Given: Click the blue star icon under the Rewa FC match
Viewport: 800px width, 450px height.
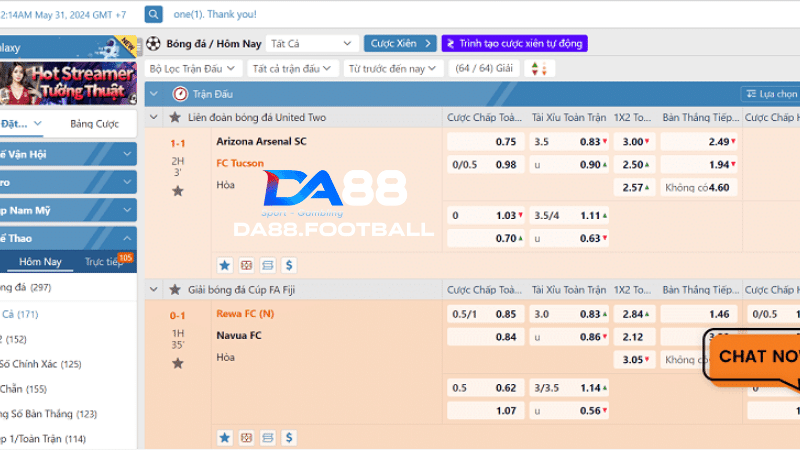Looking at the screenshot, I should (225, 438).
